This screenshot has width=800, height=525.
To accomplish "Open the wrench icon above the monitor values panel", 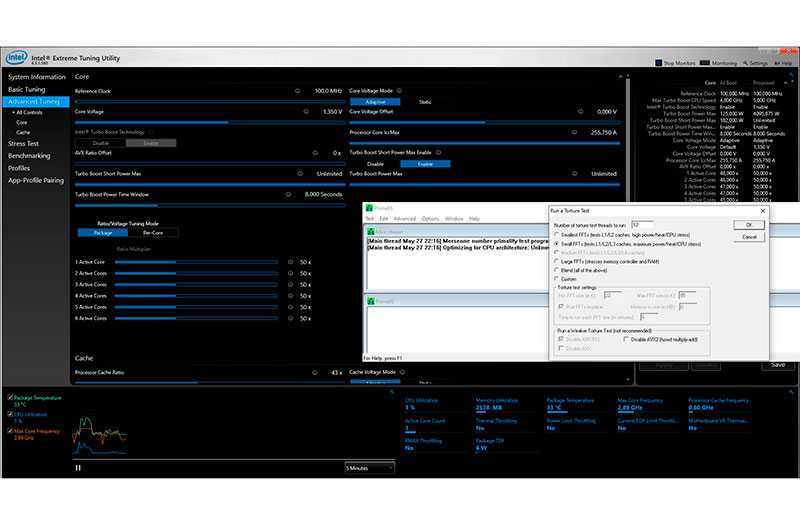I will (x=791, y=392).
